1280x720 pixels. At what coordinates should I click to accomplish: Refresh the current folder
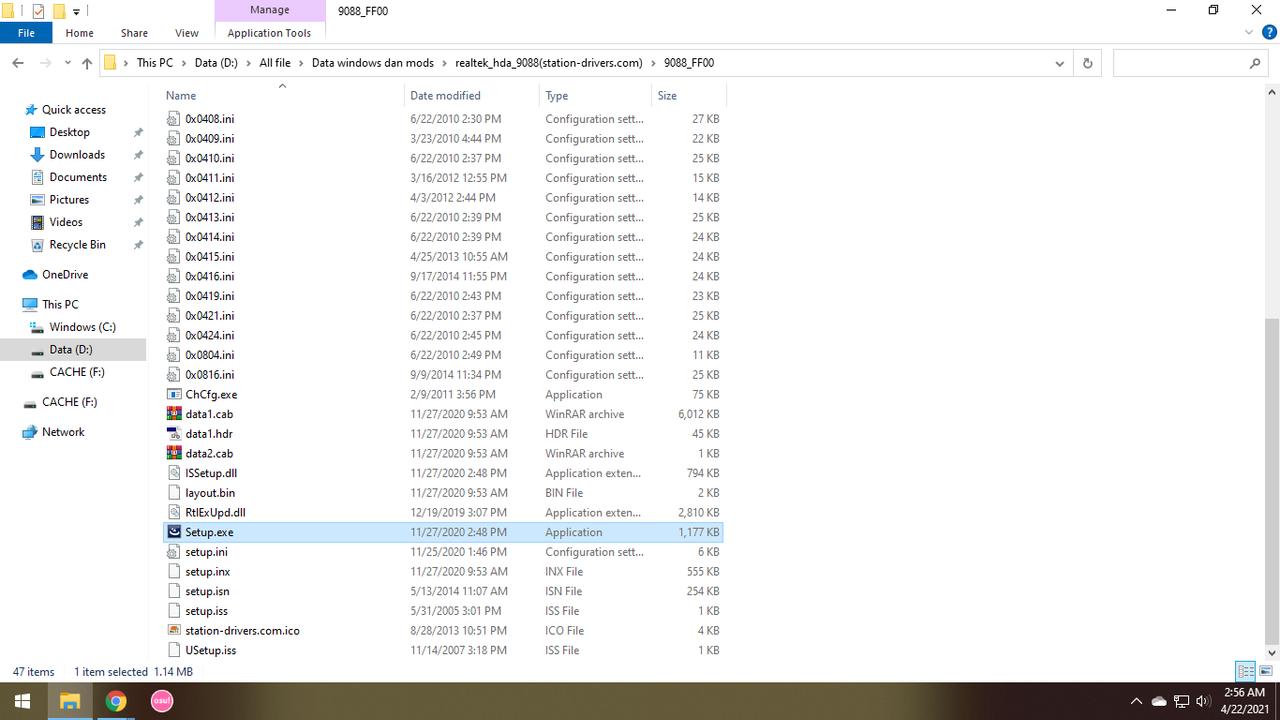1088,63
